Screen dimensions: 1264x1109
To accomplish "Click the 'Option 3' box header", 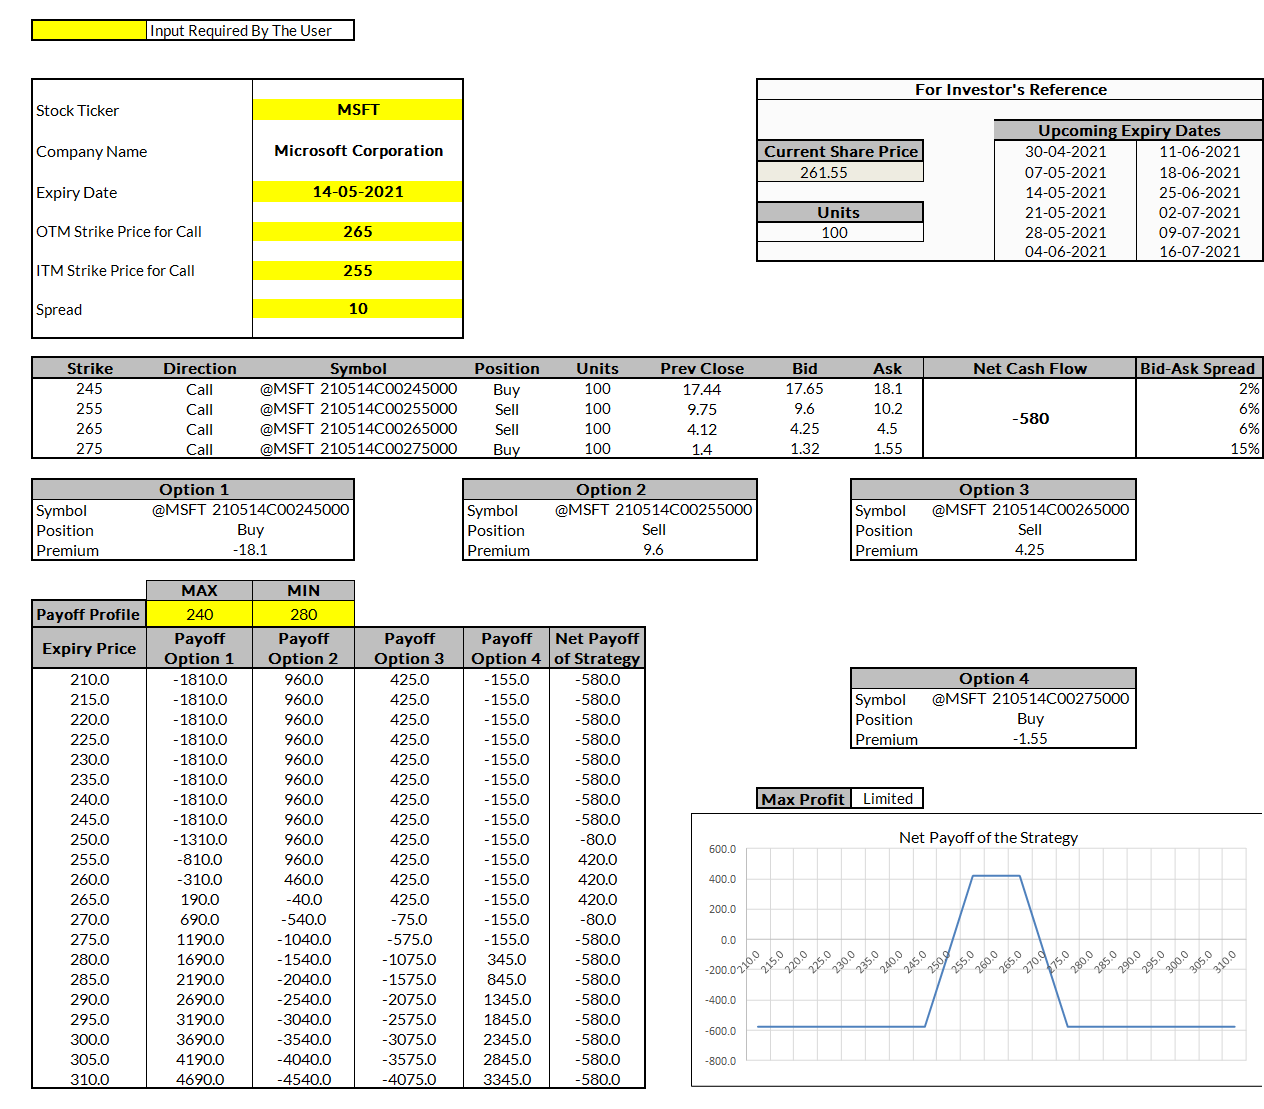I will coord(994,490).
